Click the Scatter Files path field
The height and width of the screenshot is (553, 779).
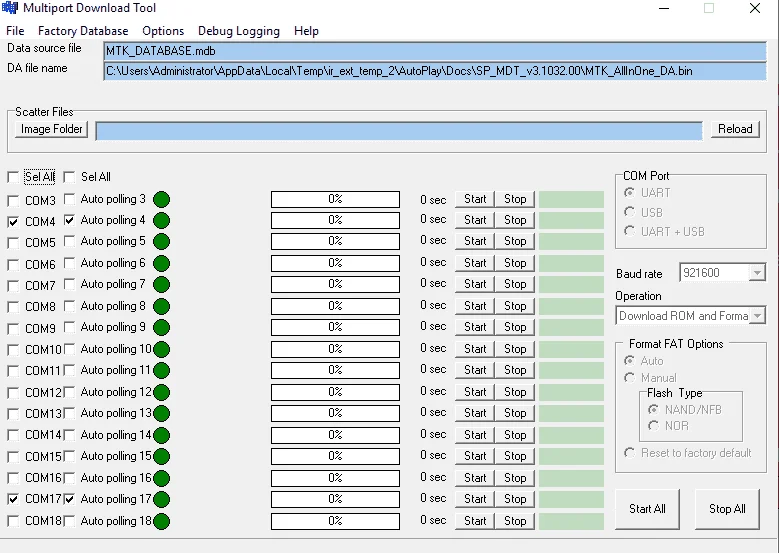coord(399,131)
